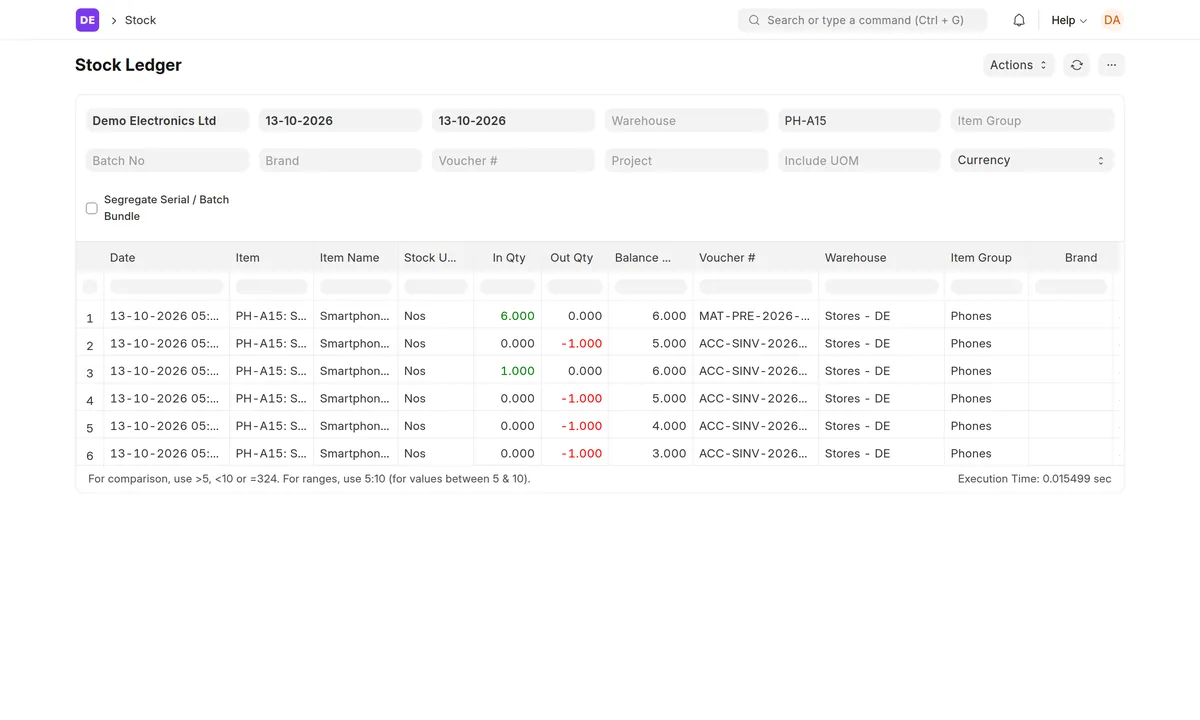Screen dimensions: 1200x720
Task: Click the Brand column header
Action: coord(1071,257)
